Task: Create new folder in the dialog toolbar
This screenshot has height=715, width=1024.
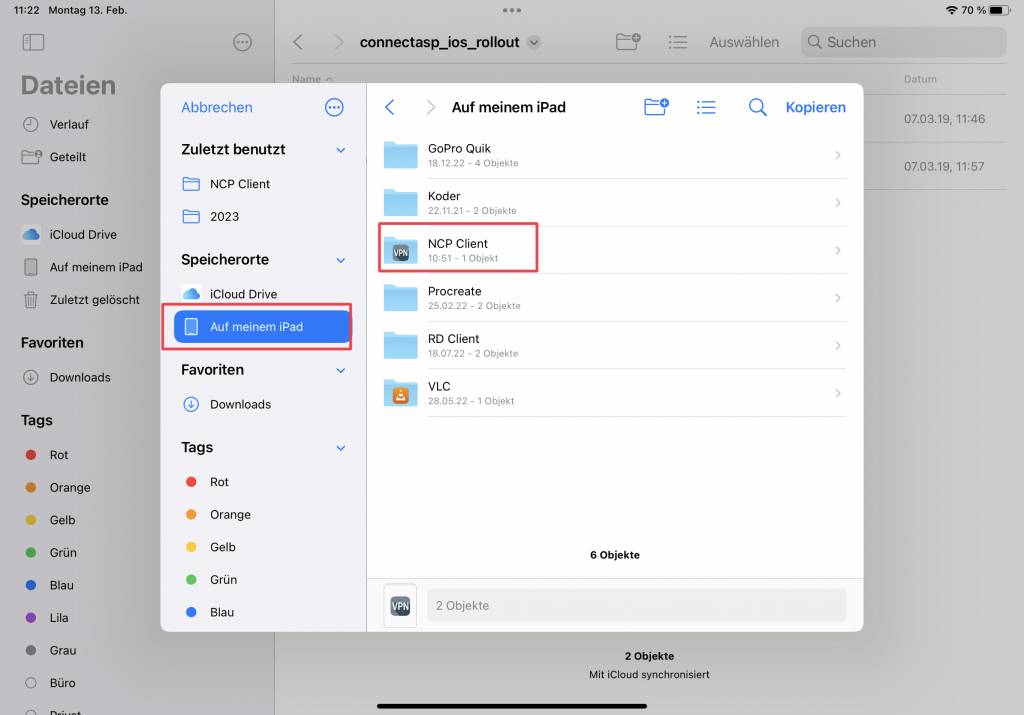Action: (x=656, y=107)
